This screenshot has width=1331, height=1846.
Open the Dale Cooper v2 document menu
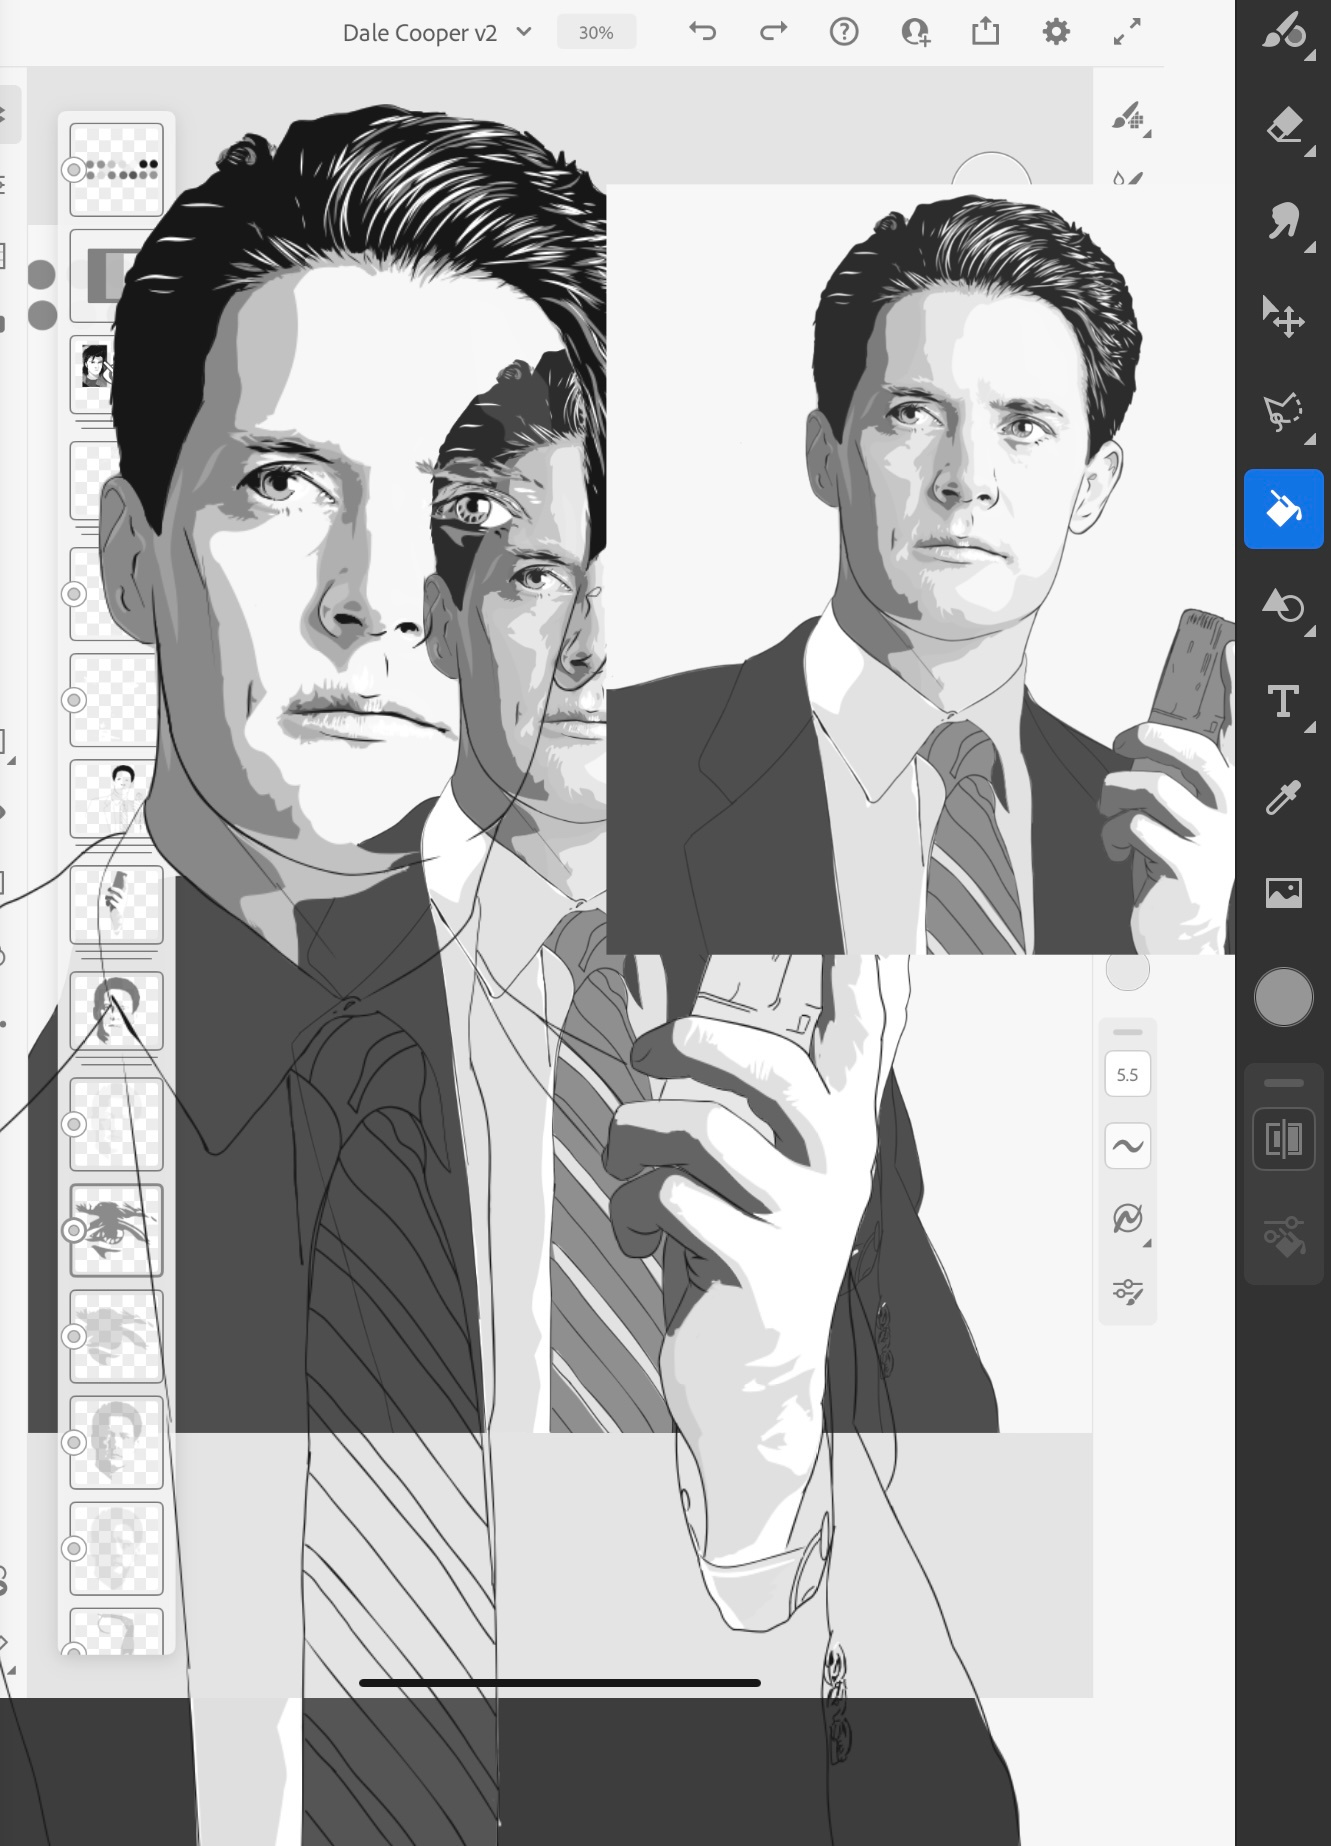coord(437,32)
